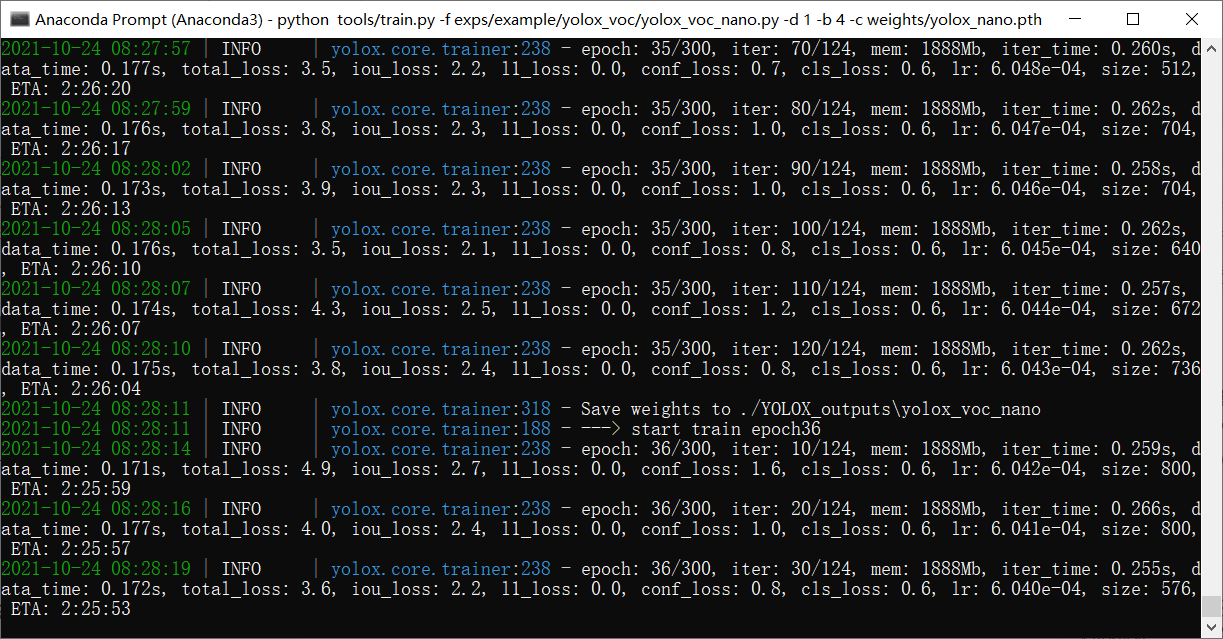
Task: Click 'Save weights to ./YOLOX_outputs\yolox_voc_nano' message
Action: 811,409
